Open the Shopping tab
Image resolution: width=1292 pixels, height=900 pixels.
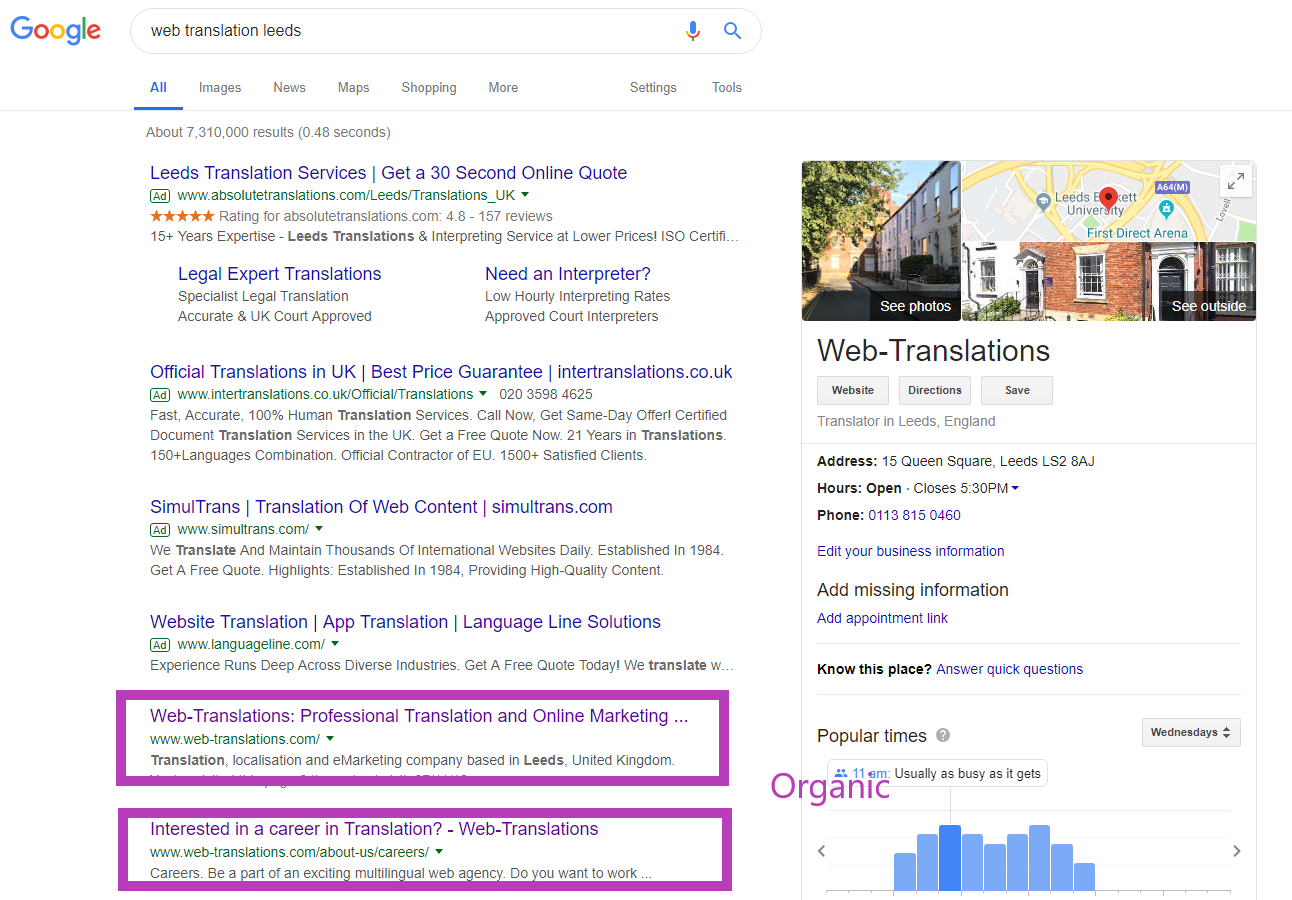(429, 88)
